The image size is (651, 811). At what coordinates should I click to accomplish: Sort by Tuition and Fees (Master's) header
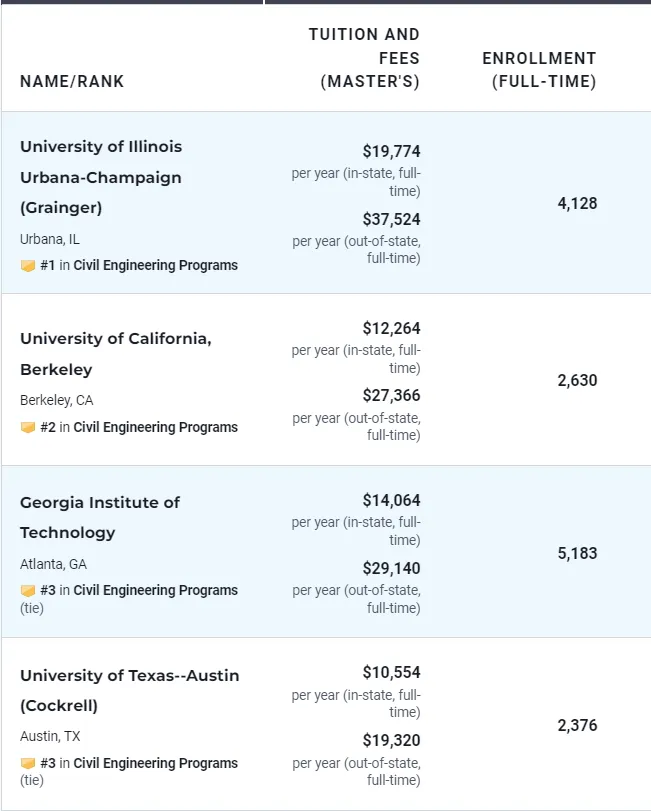(366, 58)
